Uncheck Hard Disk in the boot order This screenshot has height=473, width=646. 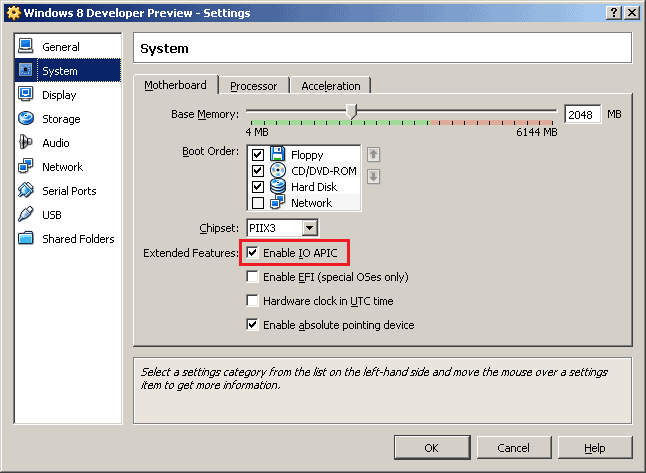coord(258,187)
